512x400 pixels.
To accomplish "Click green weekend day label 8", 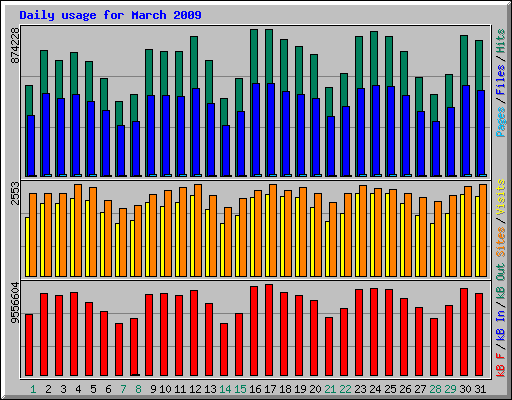I will point(138,389).
